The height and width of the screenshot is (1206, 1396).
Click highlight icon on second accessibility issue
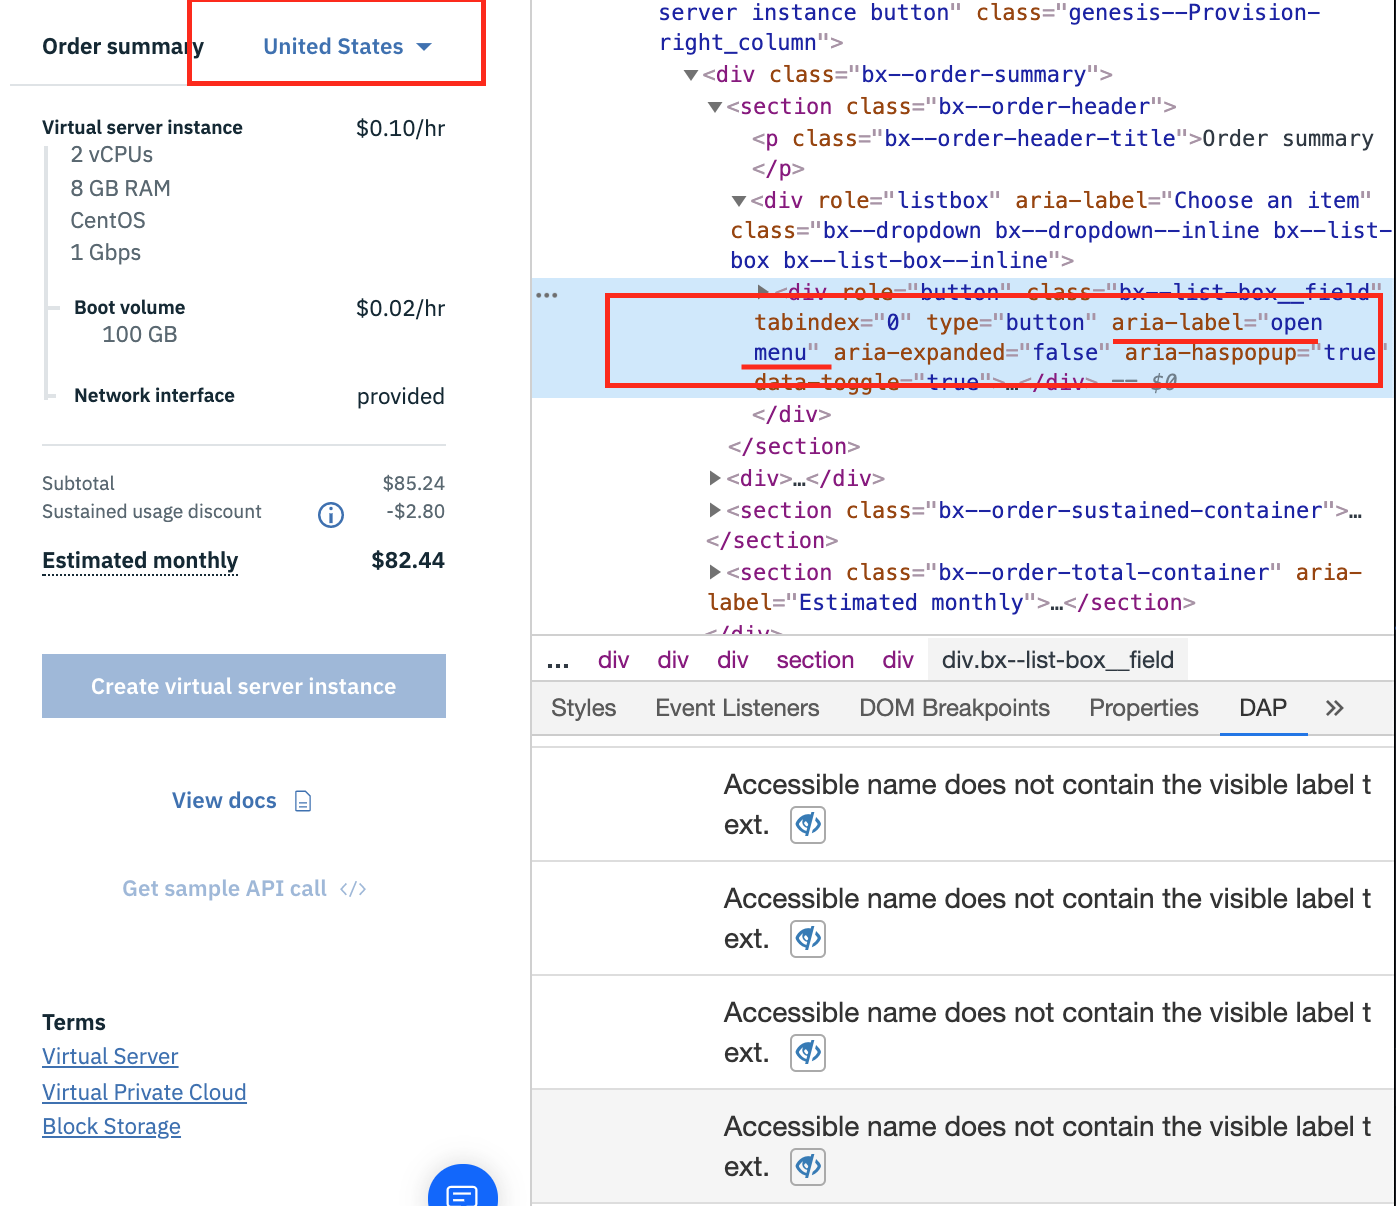point(807,938)
